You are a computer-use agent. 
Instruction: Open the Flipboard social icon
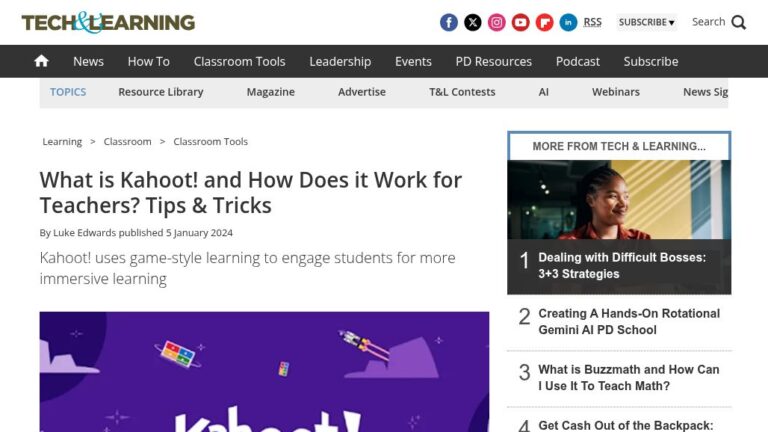545,23
